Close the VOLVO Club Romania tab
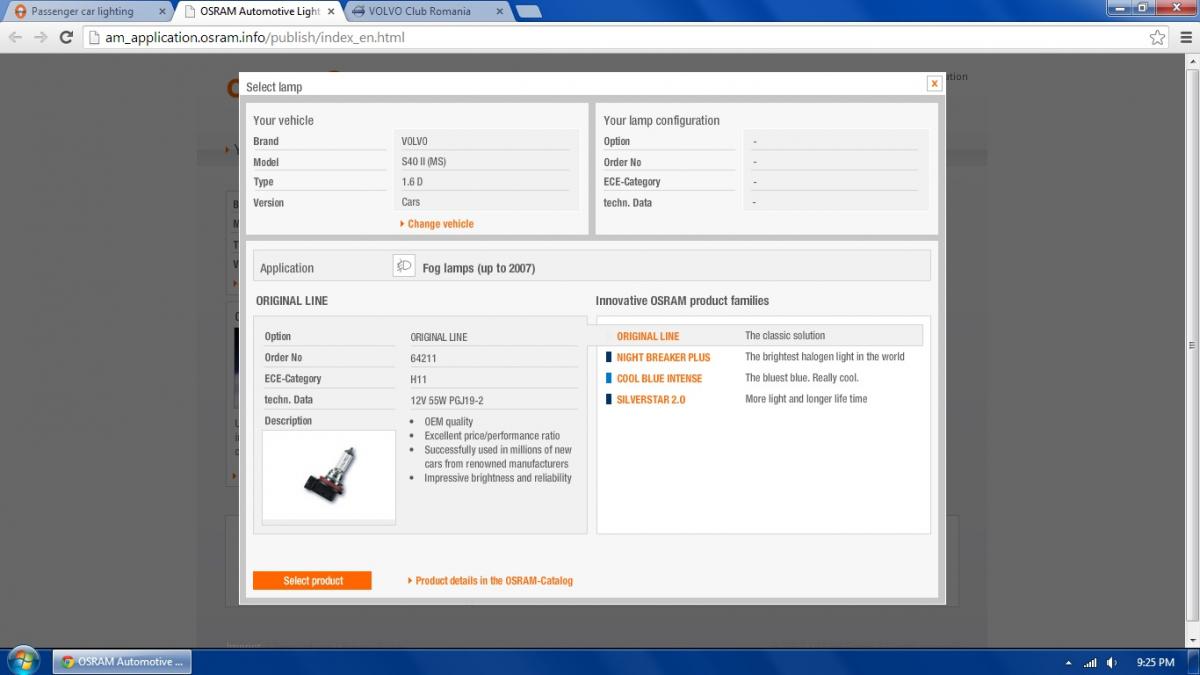The image size is (1200, 675). (498, 12)
